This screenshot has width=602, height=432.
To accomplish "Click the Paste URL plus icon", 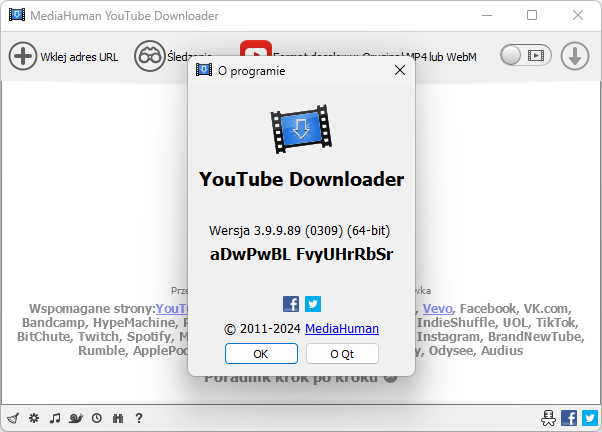I will tap(23, 56).
